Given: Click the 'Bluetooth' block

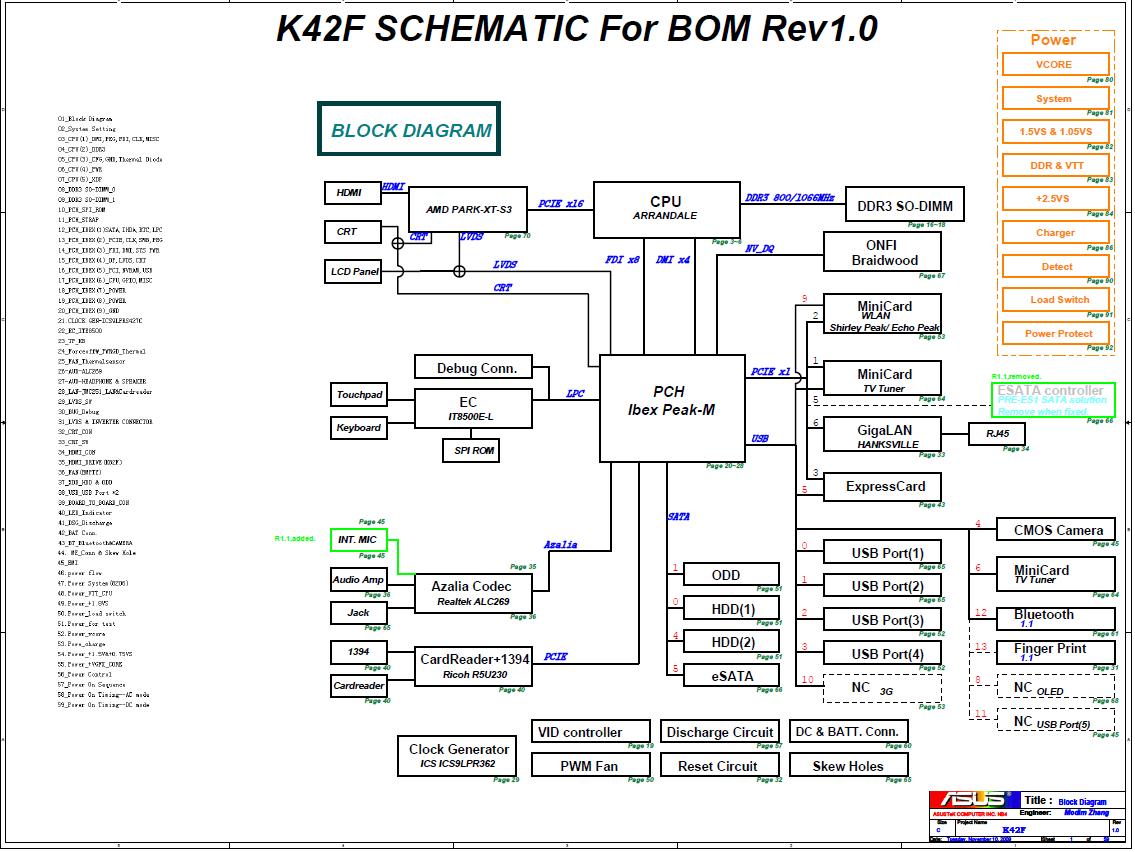Looking at the screenshot, I should point(1055,617).
